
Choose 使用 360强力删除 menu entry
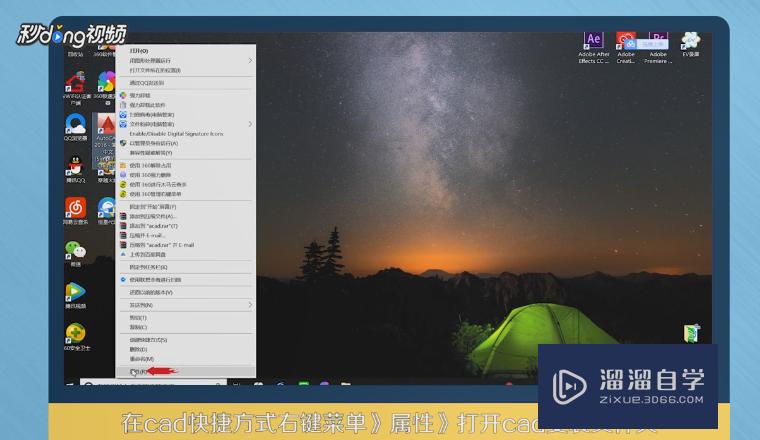[x=186, y=175]
